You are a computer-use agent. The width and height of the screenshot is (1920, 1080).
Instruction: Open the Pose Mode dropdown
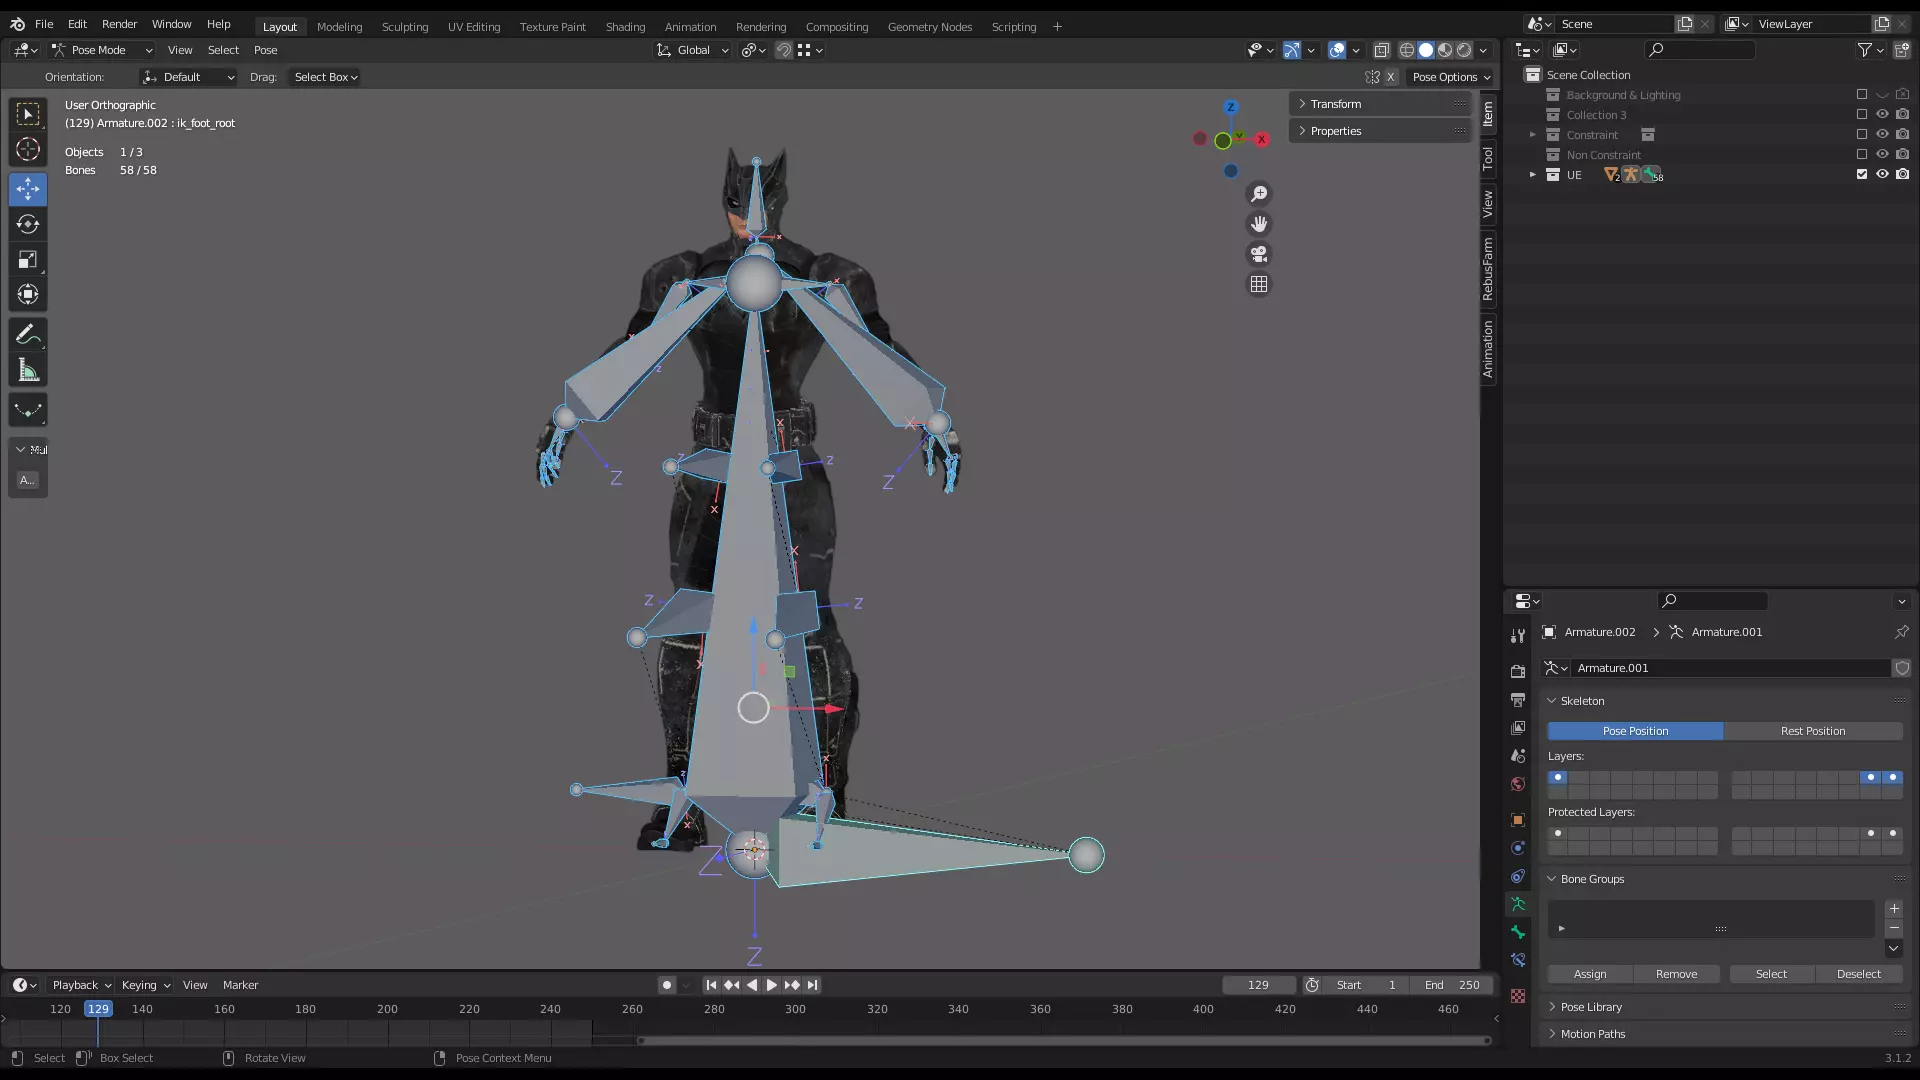[101, 50]
